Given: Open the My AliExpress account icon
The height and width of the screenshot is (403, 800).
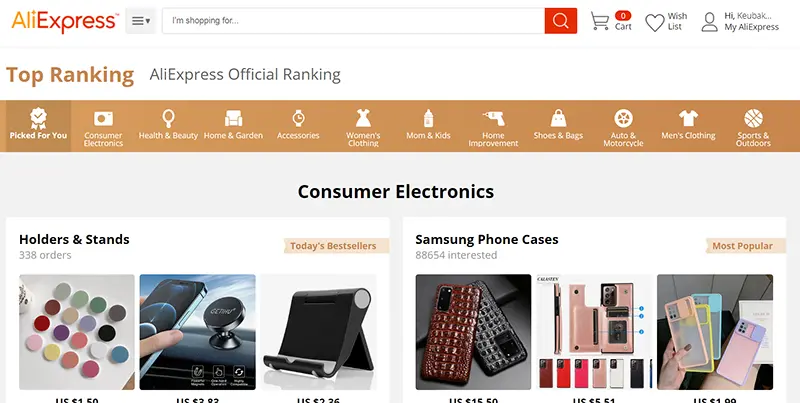Looking at the screenshot, I should pos(709,22).
